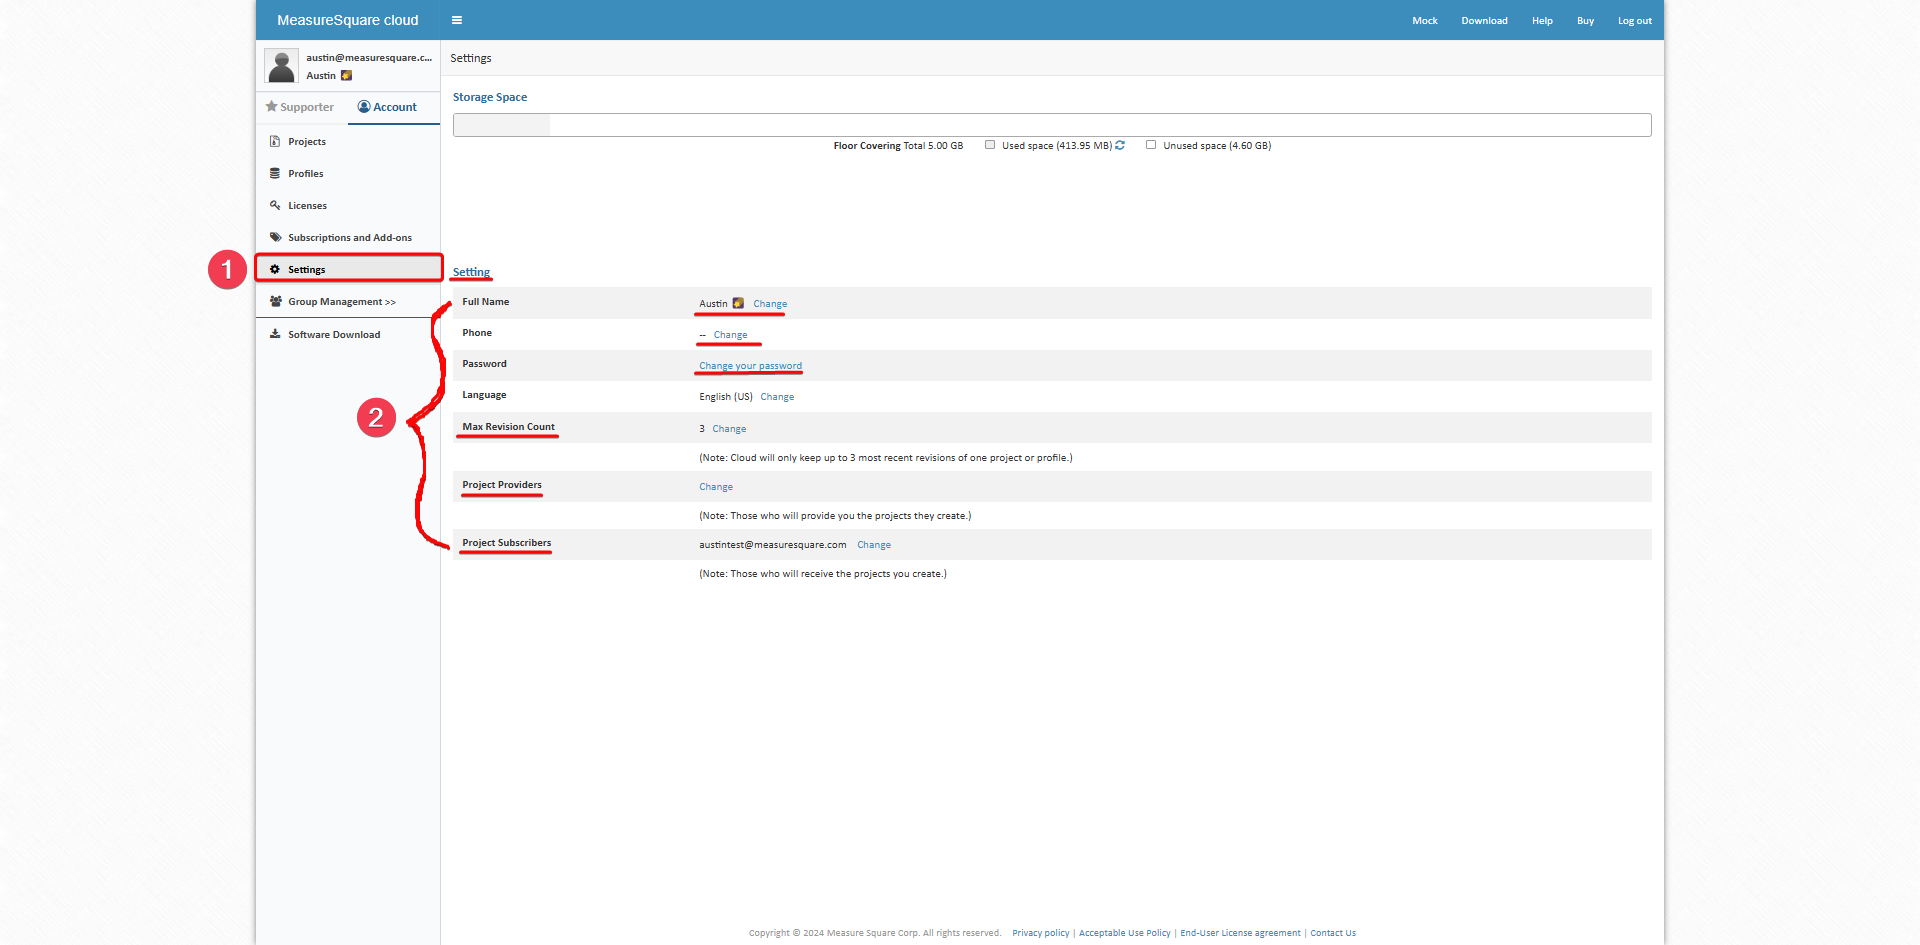Click the user avatar picture
1920x945 pixels.
[x=281, y=66]
